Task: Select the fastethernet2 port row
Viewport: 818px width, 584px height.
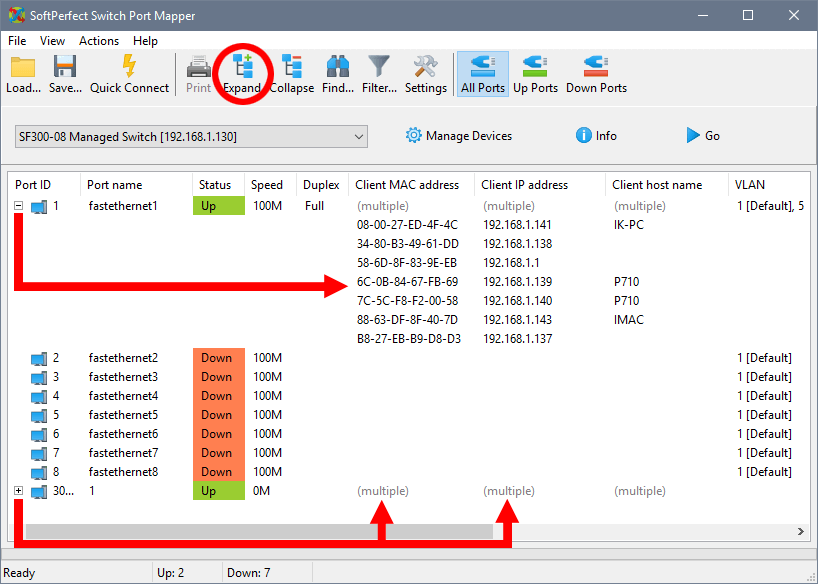Action: point(410,358)
